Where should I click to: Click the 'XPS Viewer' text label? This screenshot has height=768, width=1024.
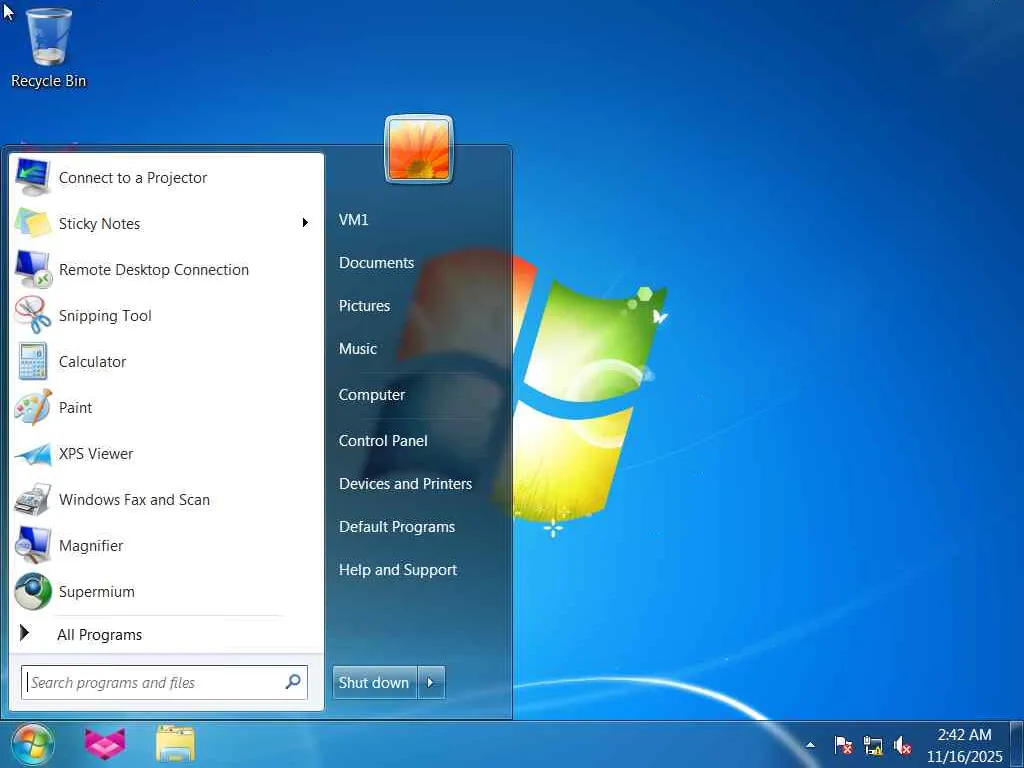(96, 454)
